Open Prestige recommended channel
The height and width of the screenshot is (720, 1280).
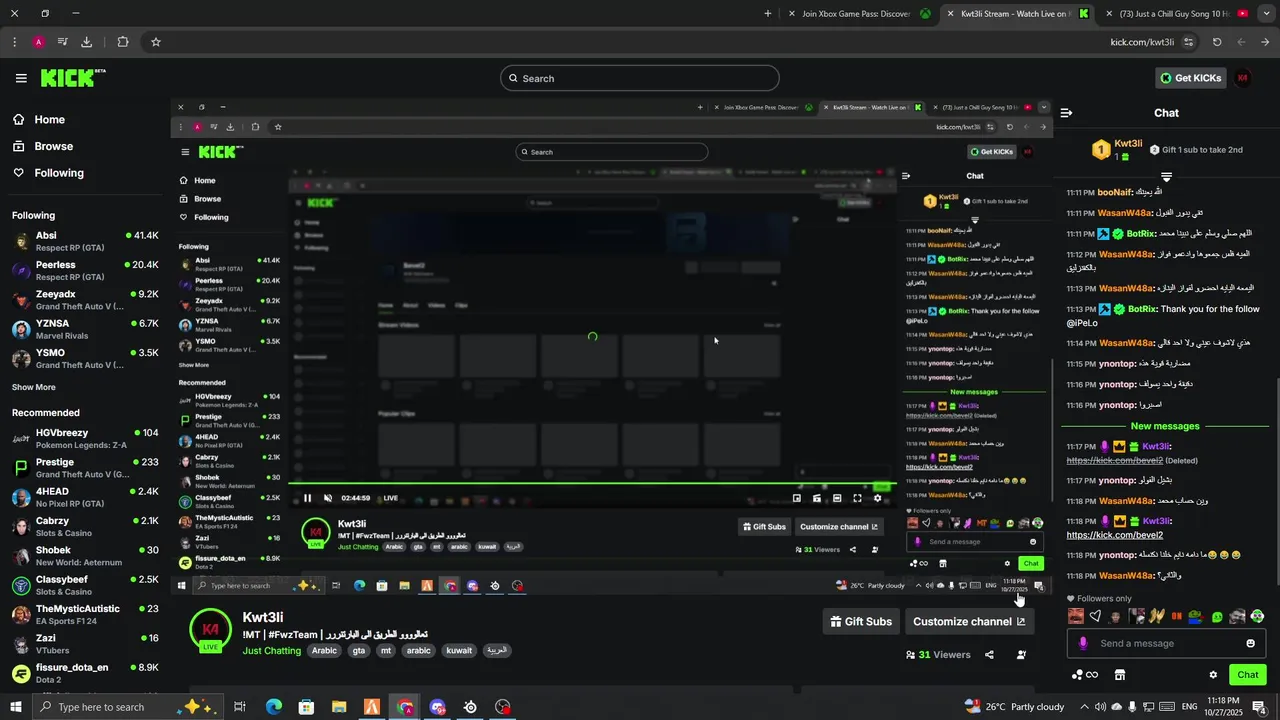click(x=85, y=468)
